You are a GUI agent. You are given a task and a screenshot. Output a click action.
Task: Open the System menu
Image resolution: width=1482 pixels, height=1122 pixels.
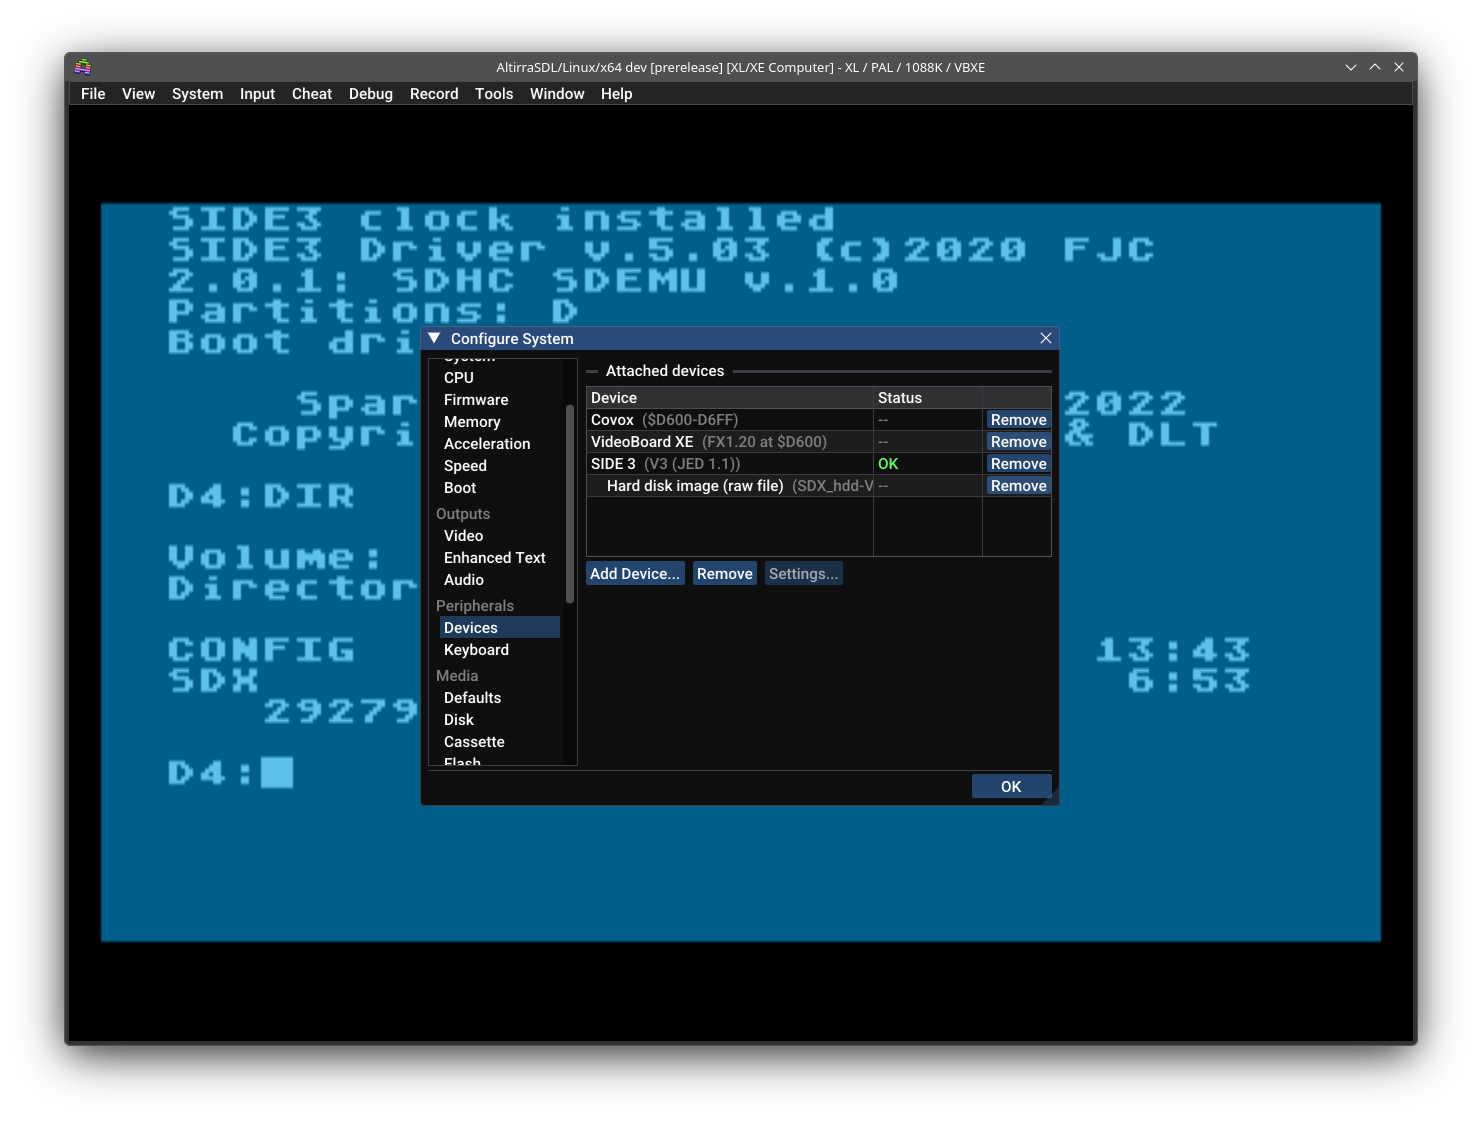point(197,94)
